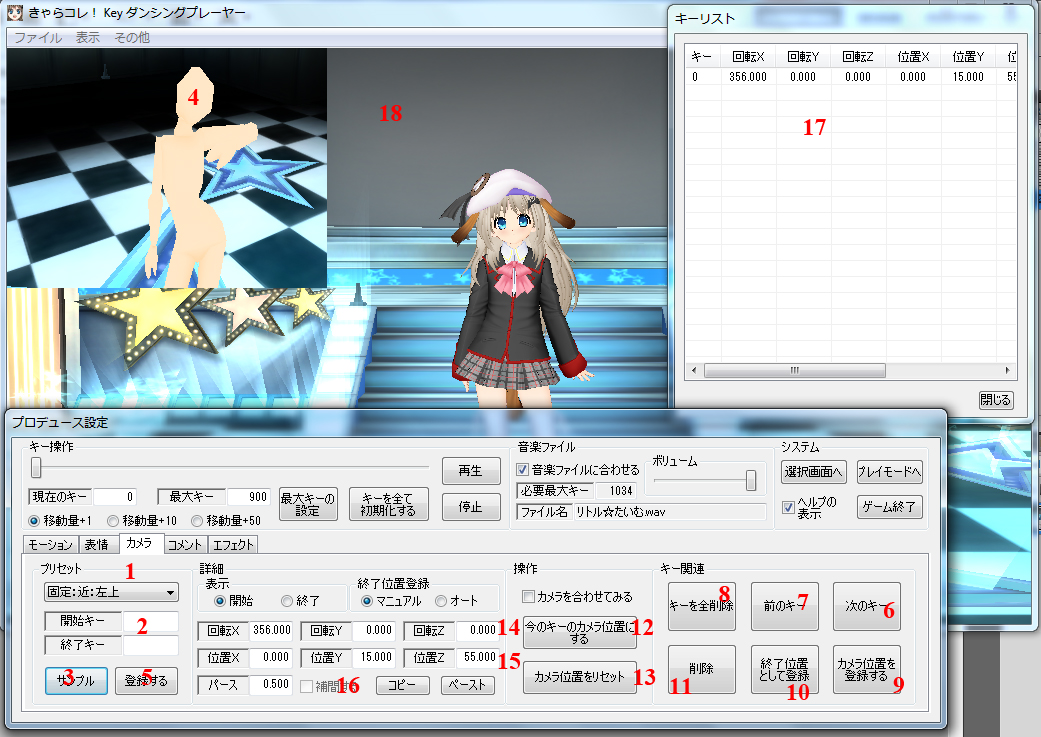Toggle the ヘルプの表示 checkbox
Viewport: 1041px width, 737px height.
click(789, 507)
